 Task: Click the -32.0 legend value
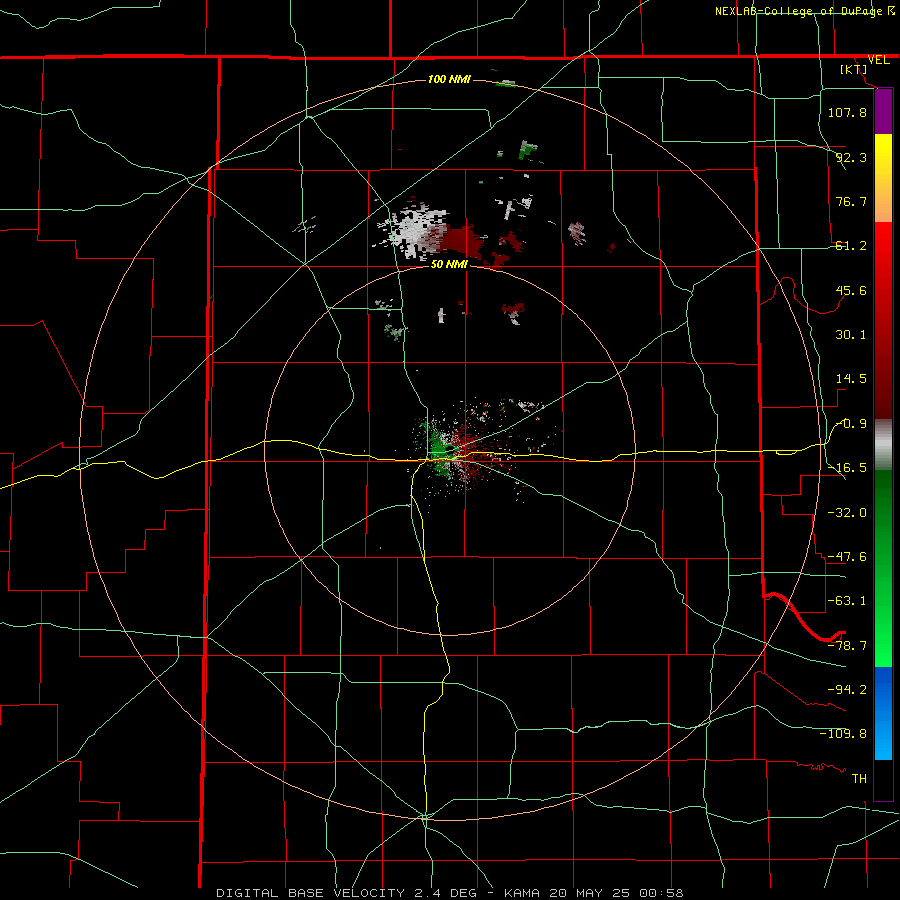click(847, 513)
